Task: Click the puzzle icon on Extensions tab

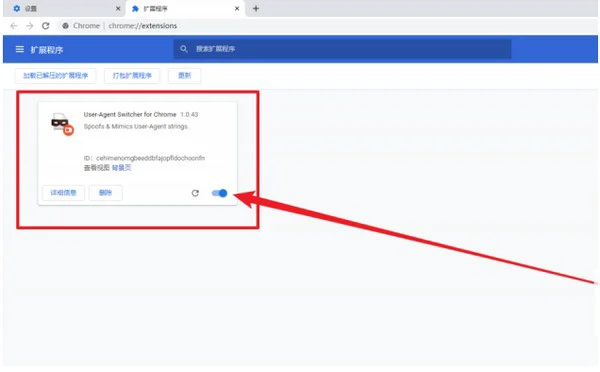Action: 135,8
